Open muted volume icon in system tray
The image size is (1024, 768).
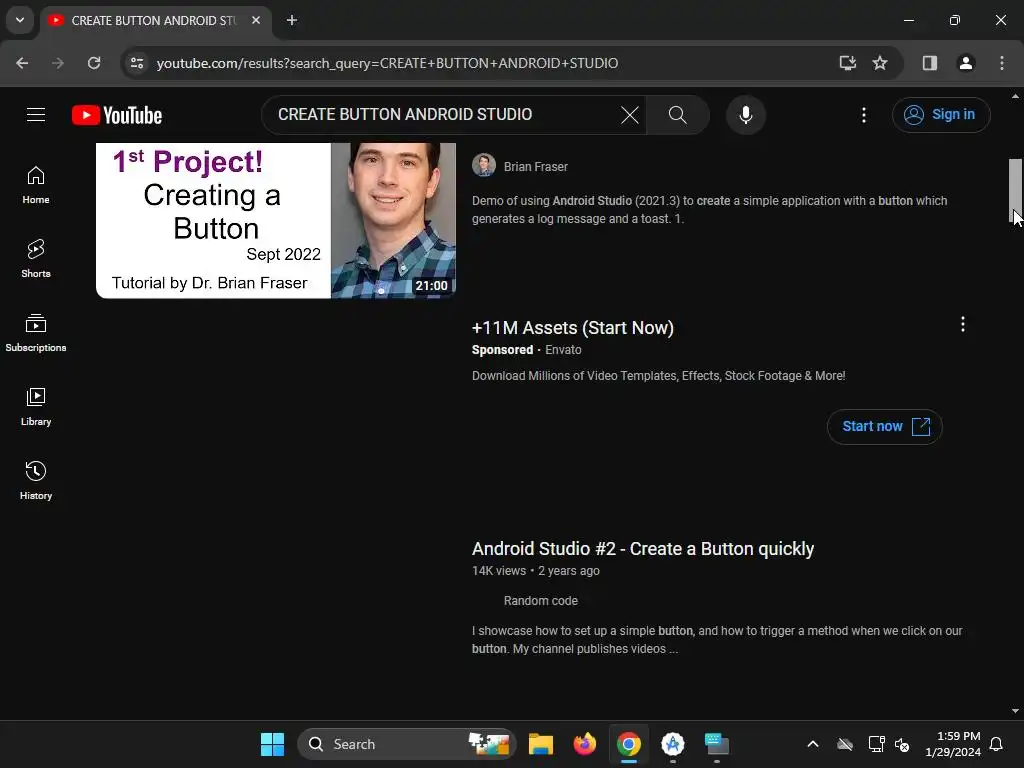(x=902, y=744)
